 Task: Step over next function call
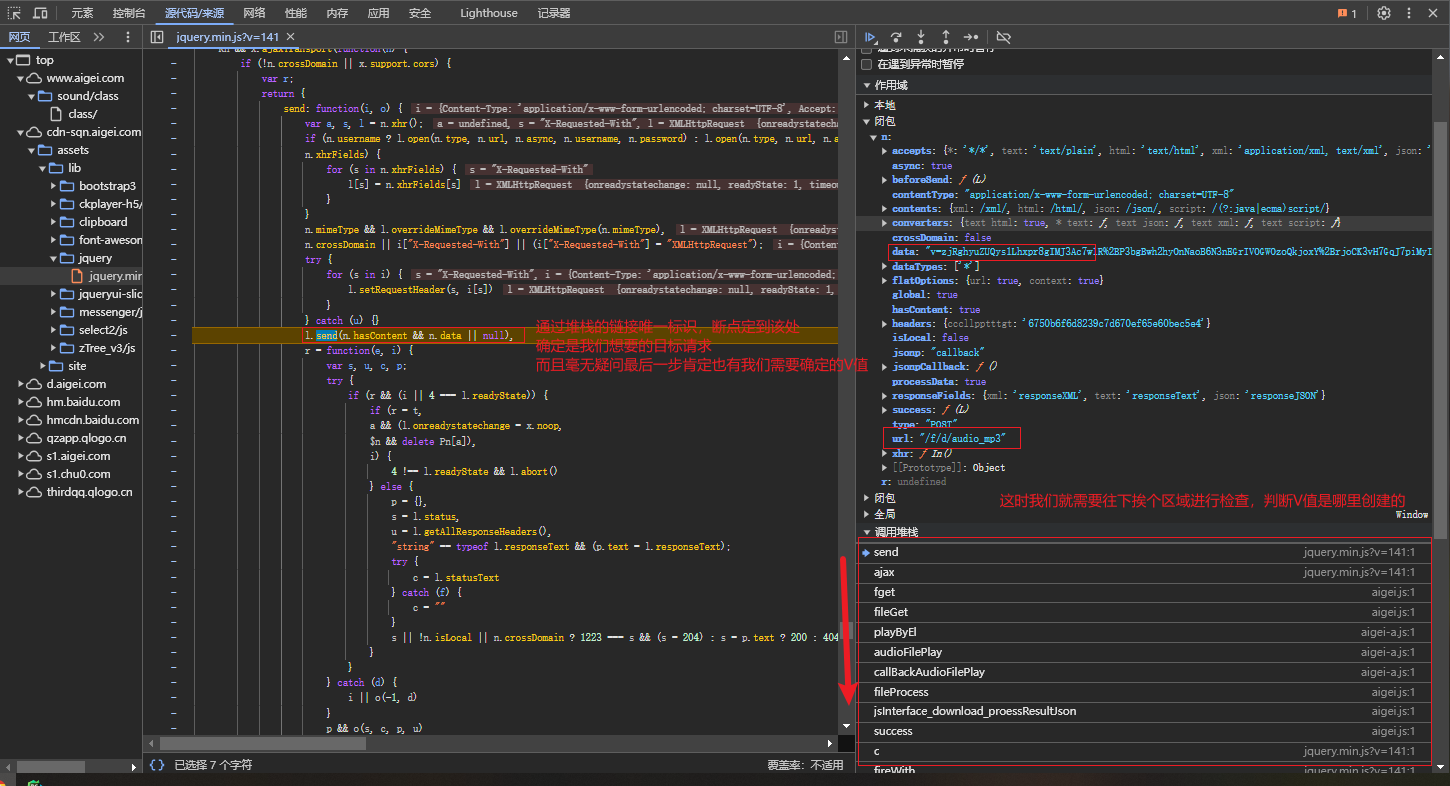point(896,37)
